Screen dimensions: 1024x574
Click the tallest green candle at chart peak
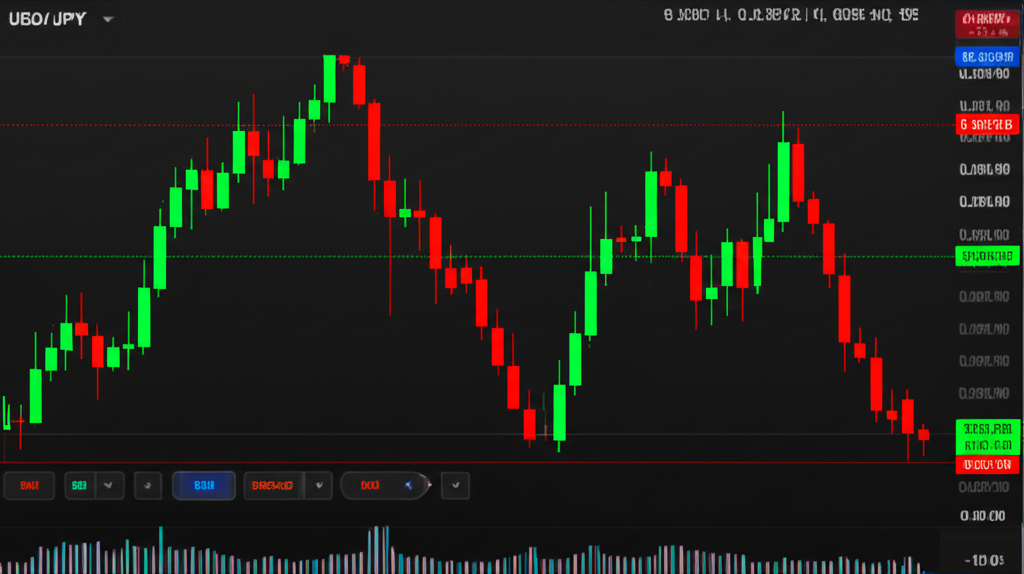coord(329,78)
